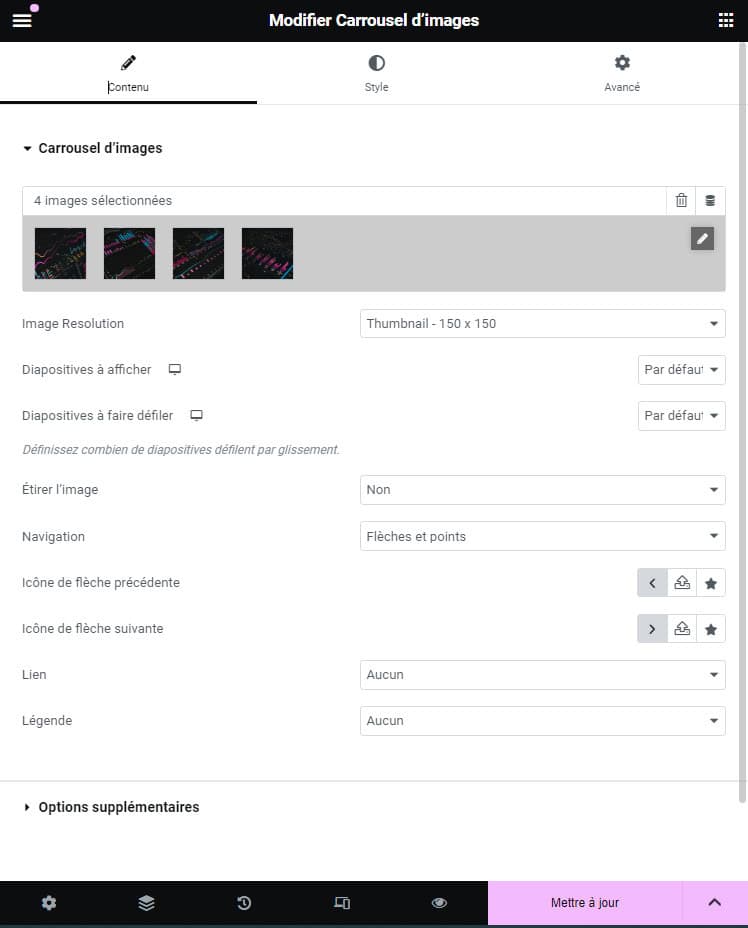This screenshot has width=748, height=928.
Task: Toggle the preview eye icon
Action: tap(439, 903)
